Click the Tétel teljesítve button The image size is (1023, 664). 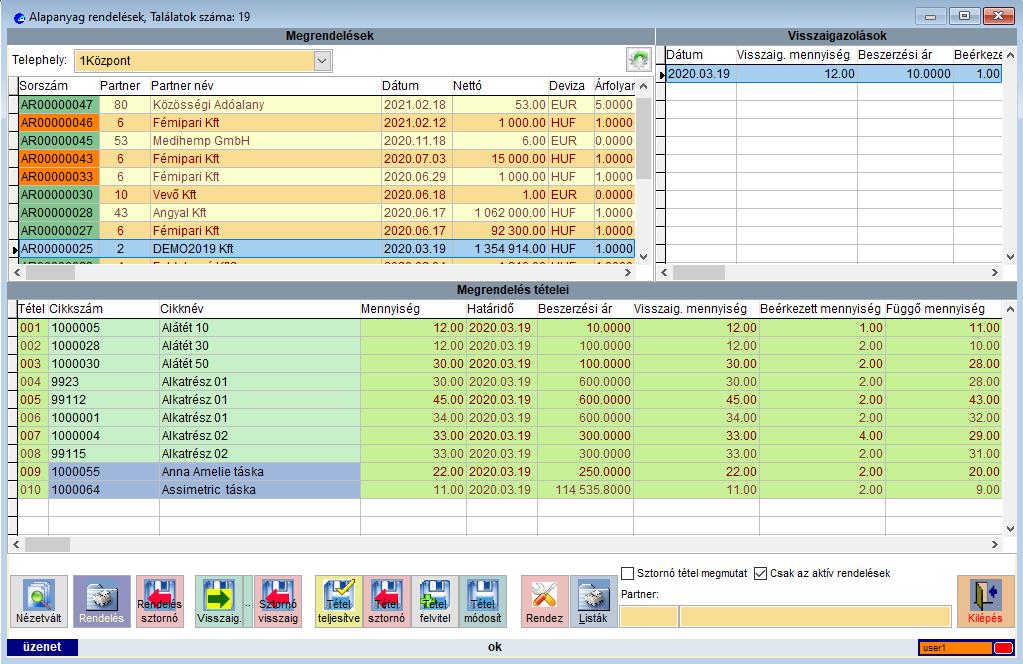pos(339,601)
